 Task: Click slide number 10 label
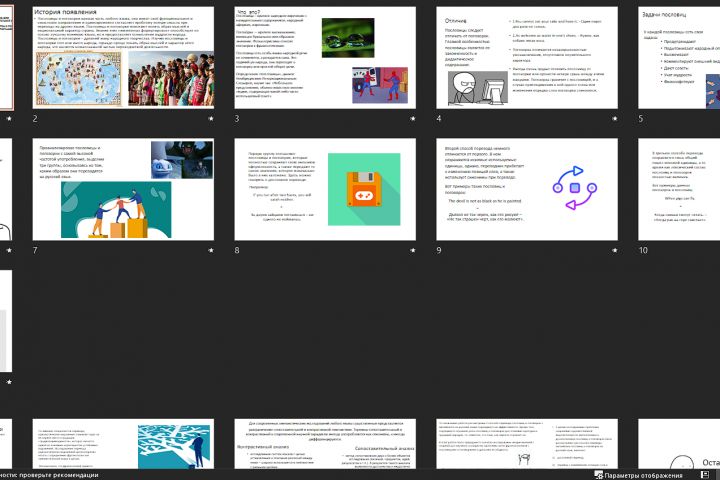[x=643, y=250]
